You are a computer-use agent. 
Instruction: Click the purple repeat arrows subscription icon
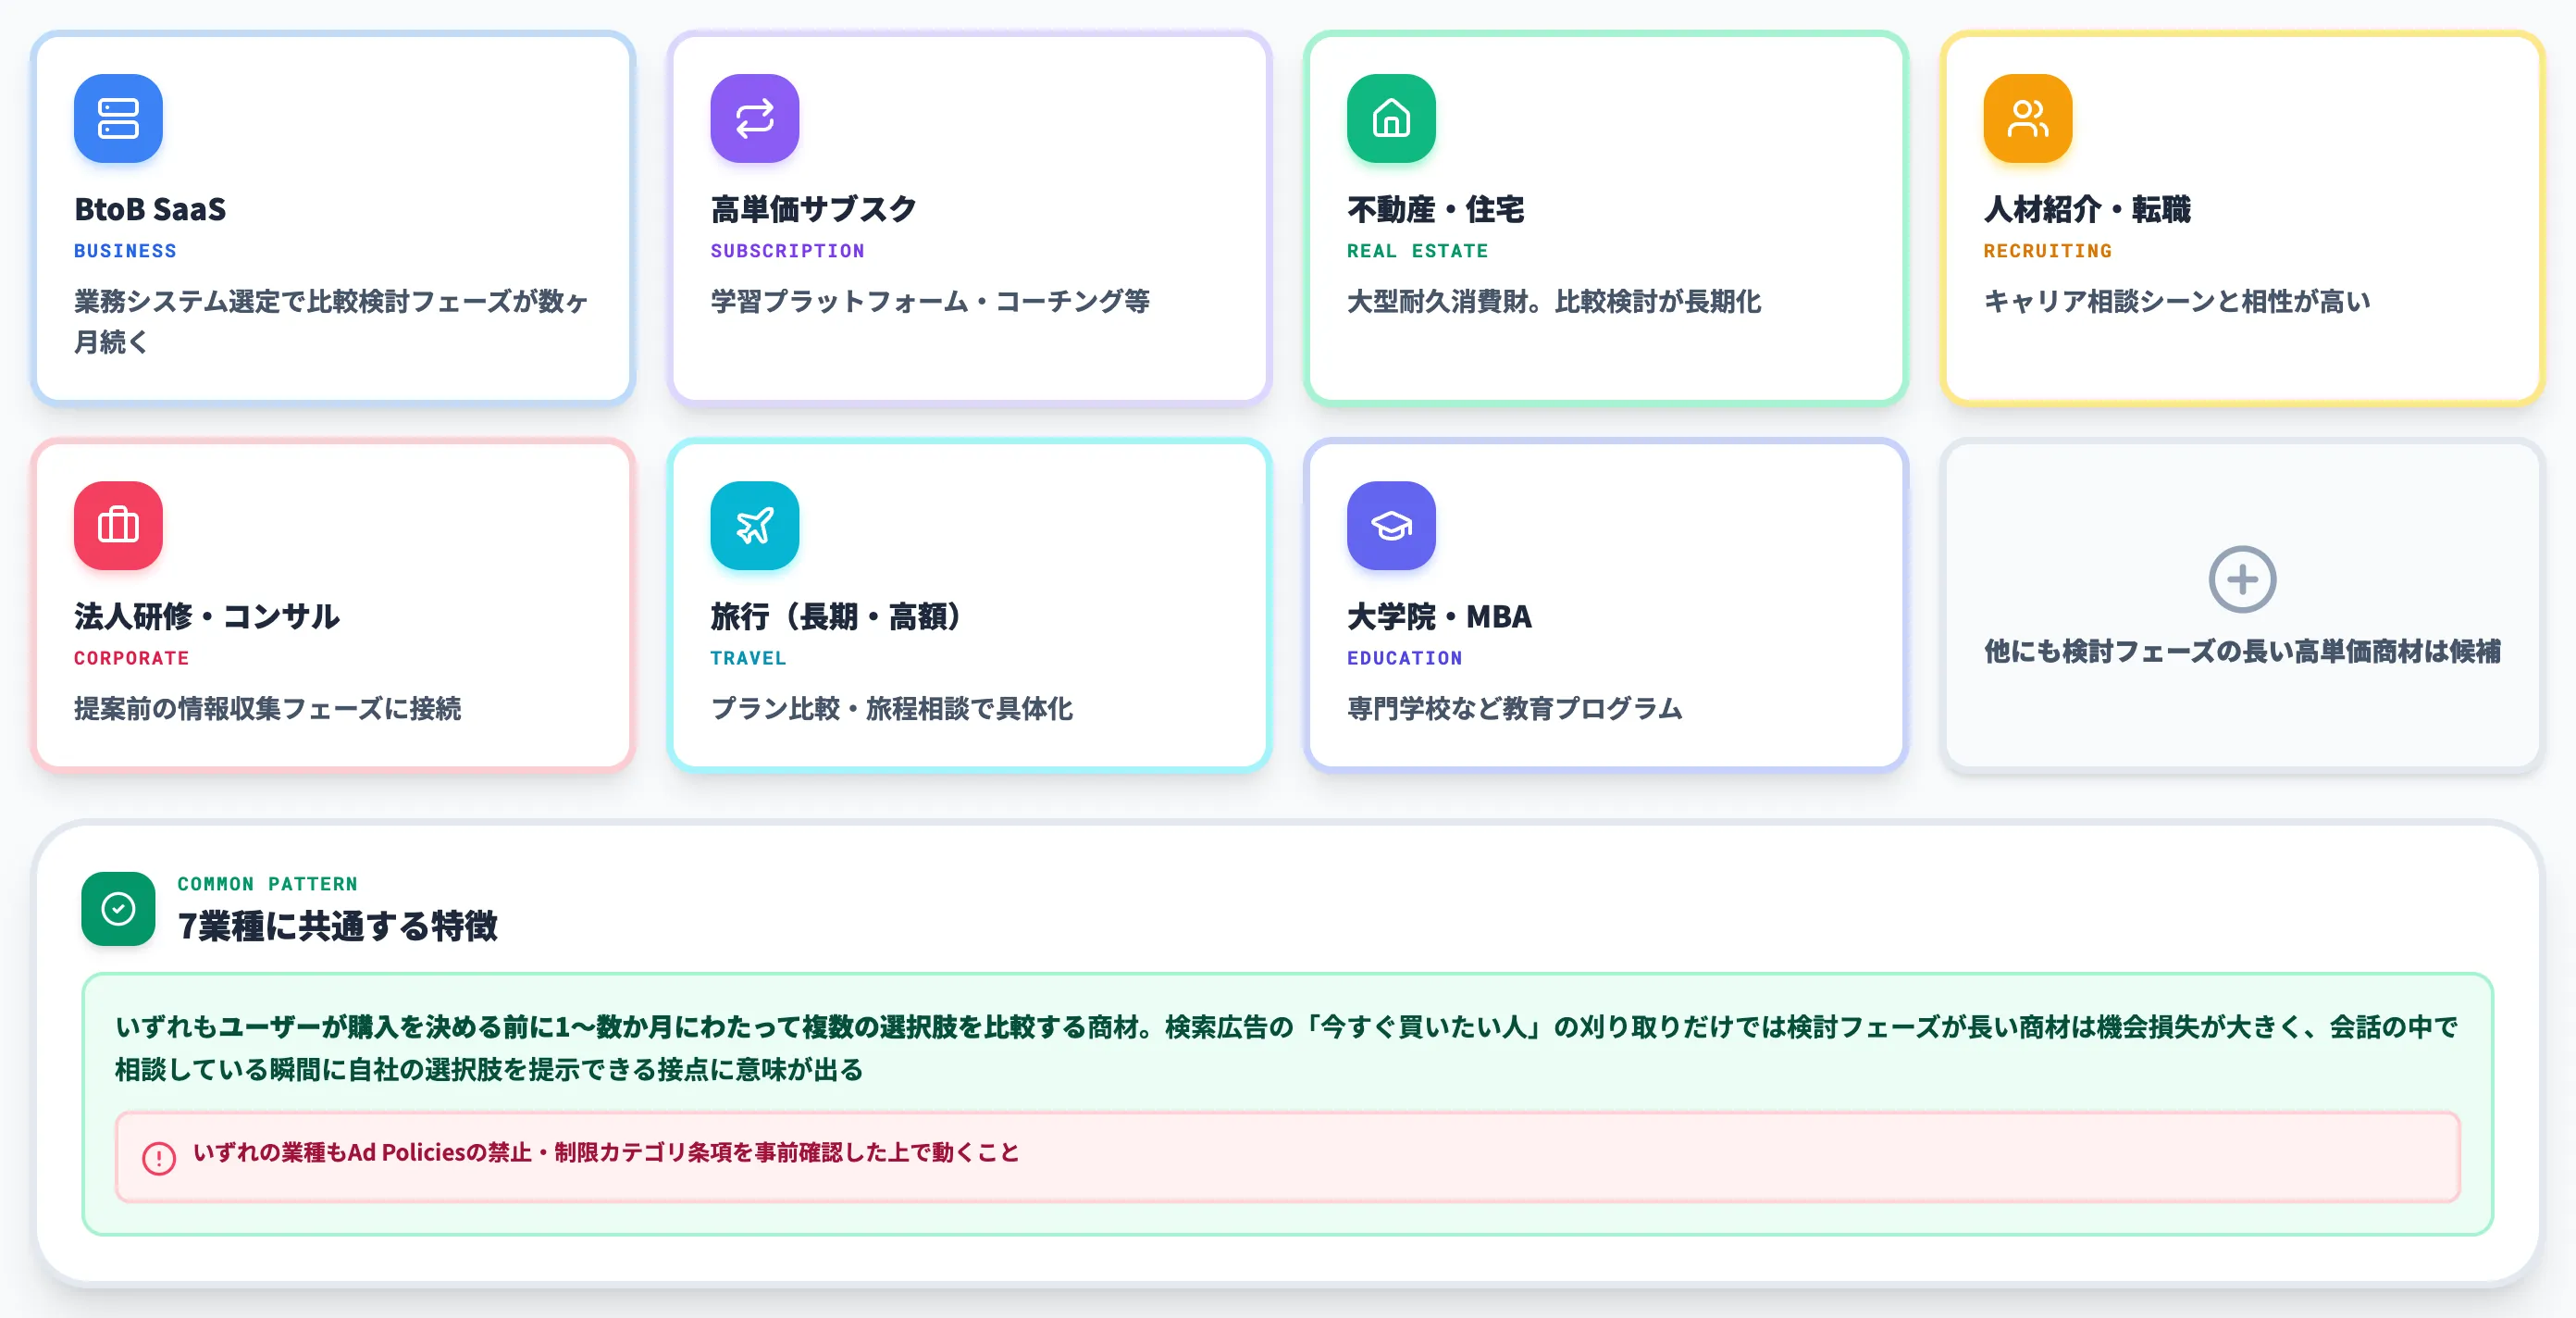755,118
